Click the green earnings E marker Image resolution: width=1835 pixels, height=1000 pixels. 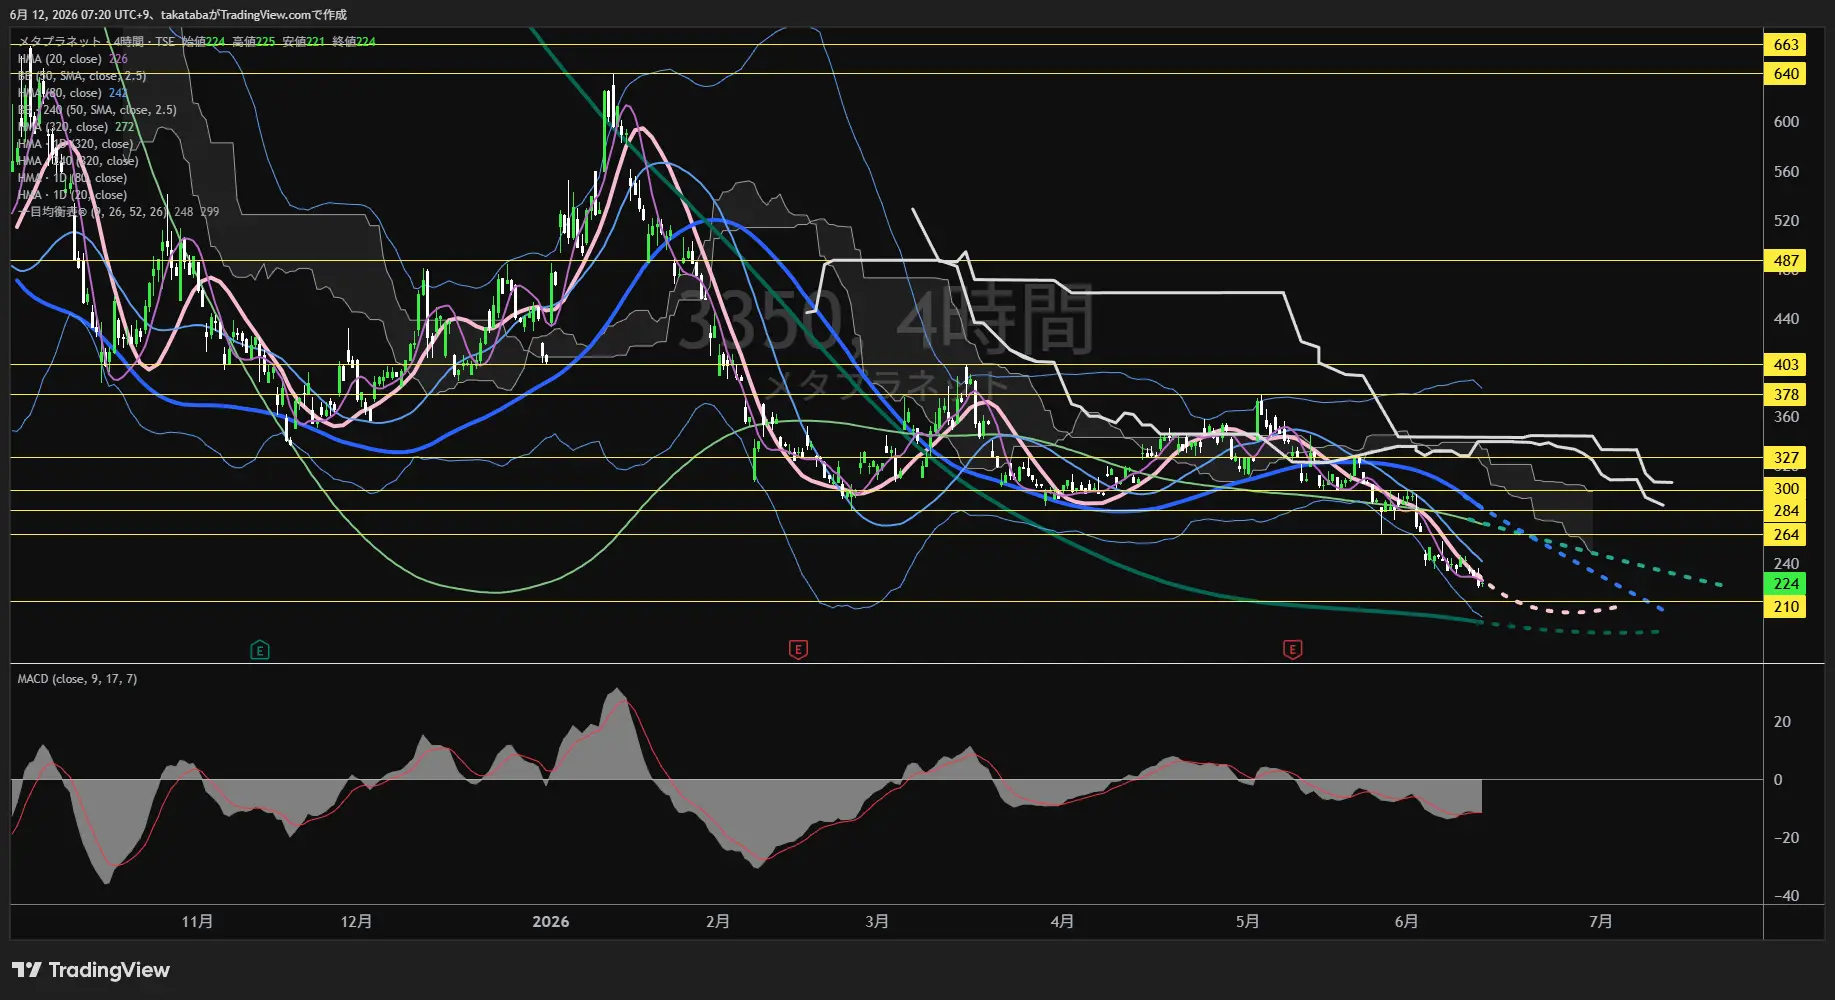(259, 650)
